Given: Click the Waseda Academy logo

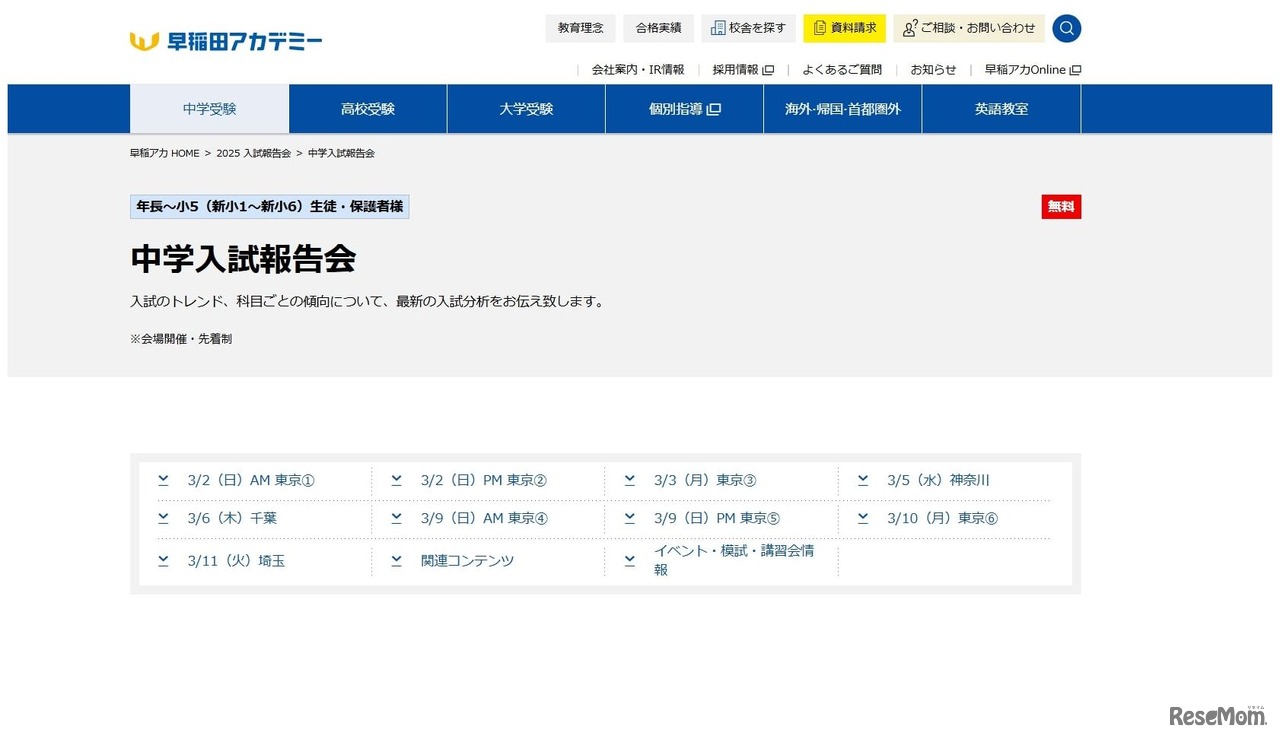Looking at the screenshot, I should click(x=226, y=41).
